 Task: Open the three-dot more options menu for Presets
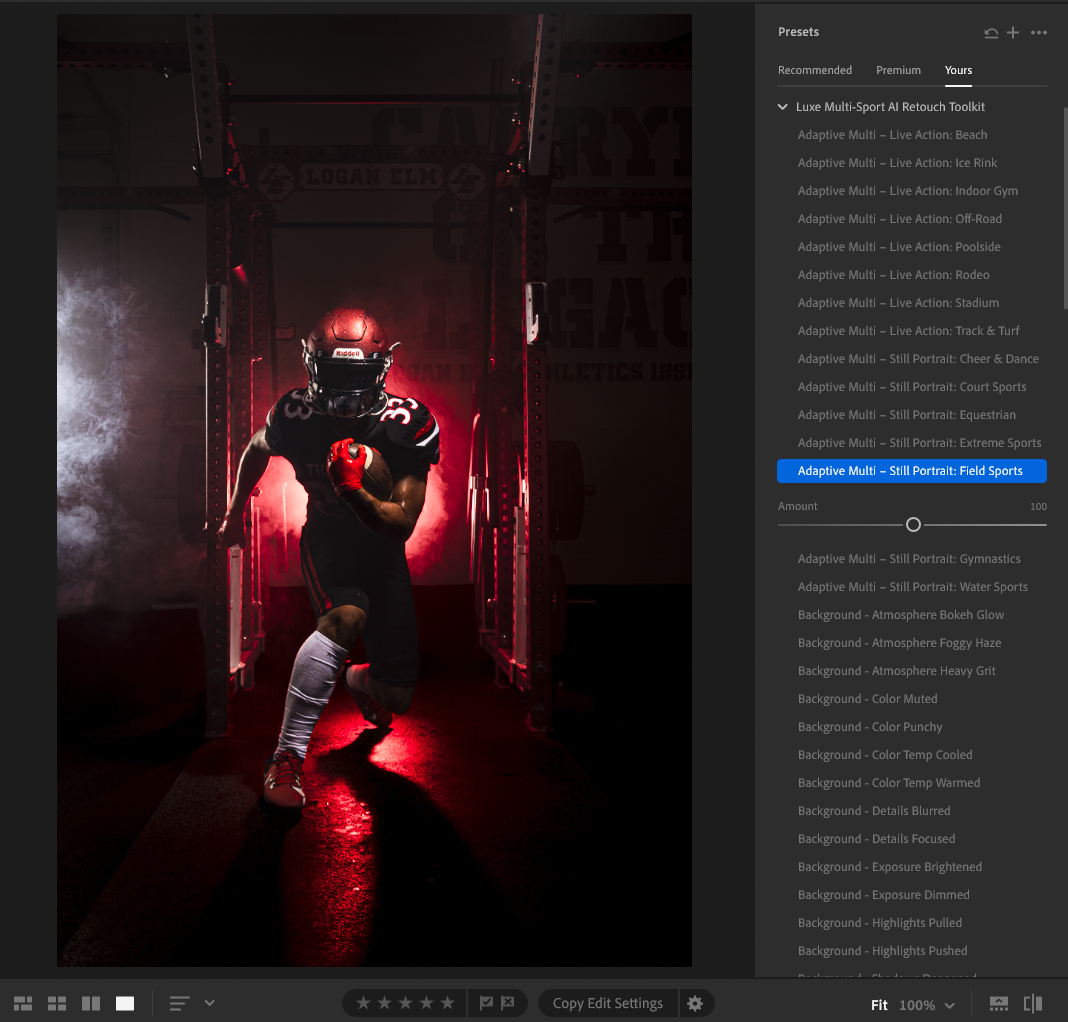[x=1039, y=32]
